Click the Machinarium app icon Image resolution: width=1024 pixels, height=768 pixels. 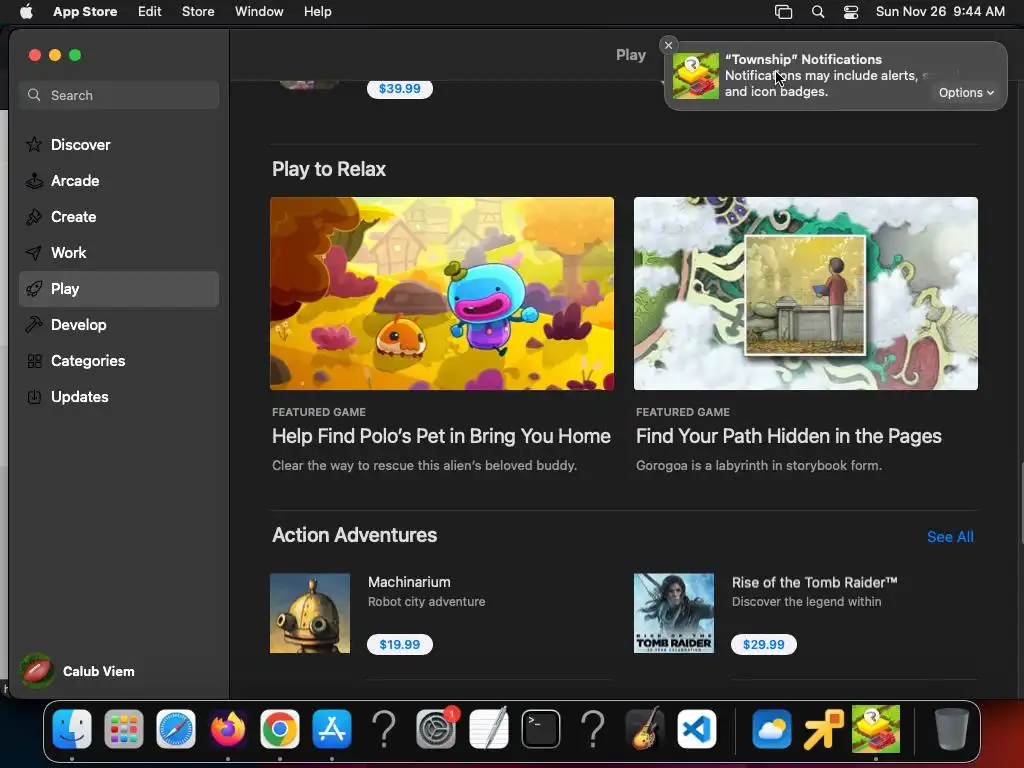(x=310, y=613)
